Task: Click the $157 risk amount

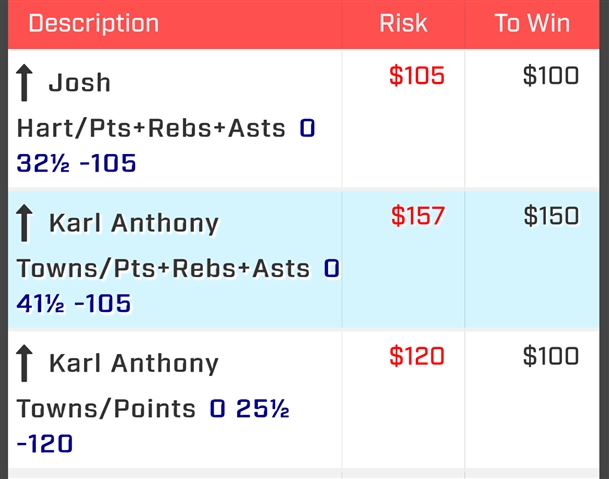Action: [x=418, y=216]
